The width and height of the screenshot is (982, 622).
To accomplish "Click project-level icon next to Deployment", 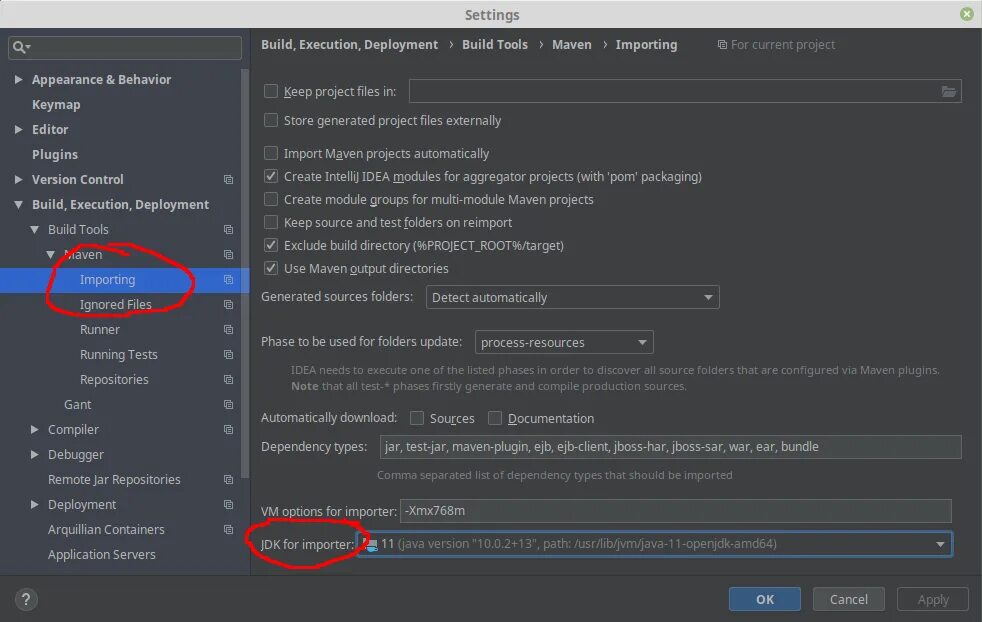I will [229, 505].
